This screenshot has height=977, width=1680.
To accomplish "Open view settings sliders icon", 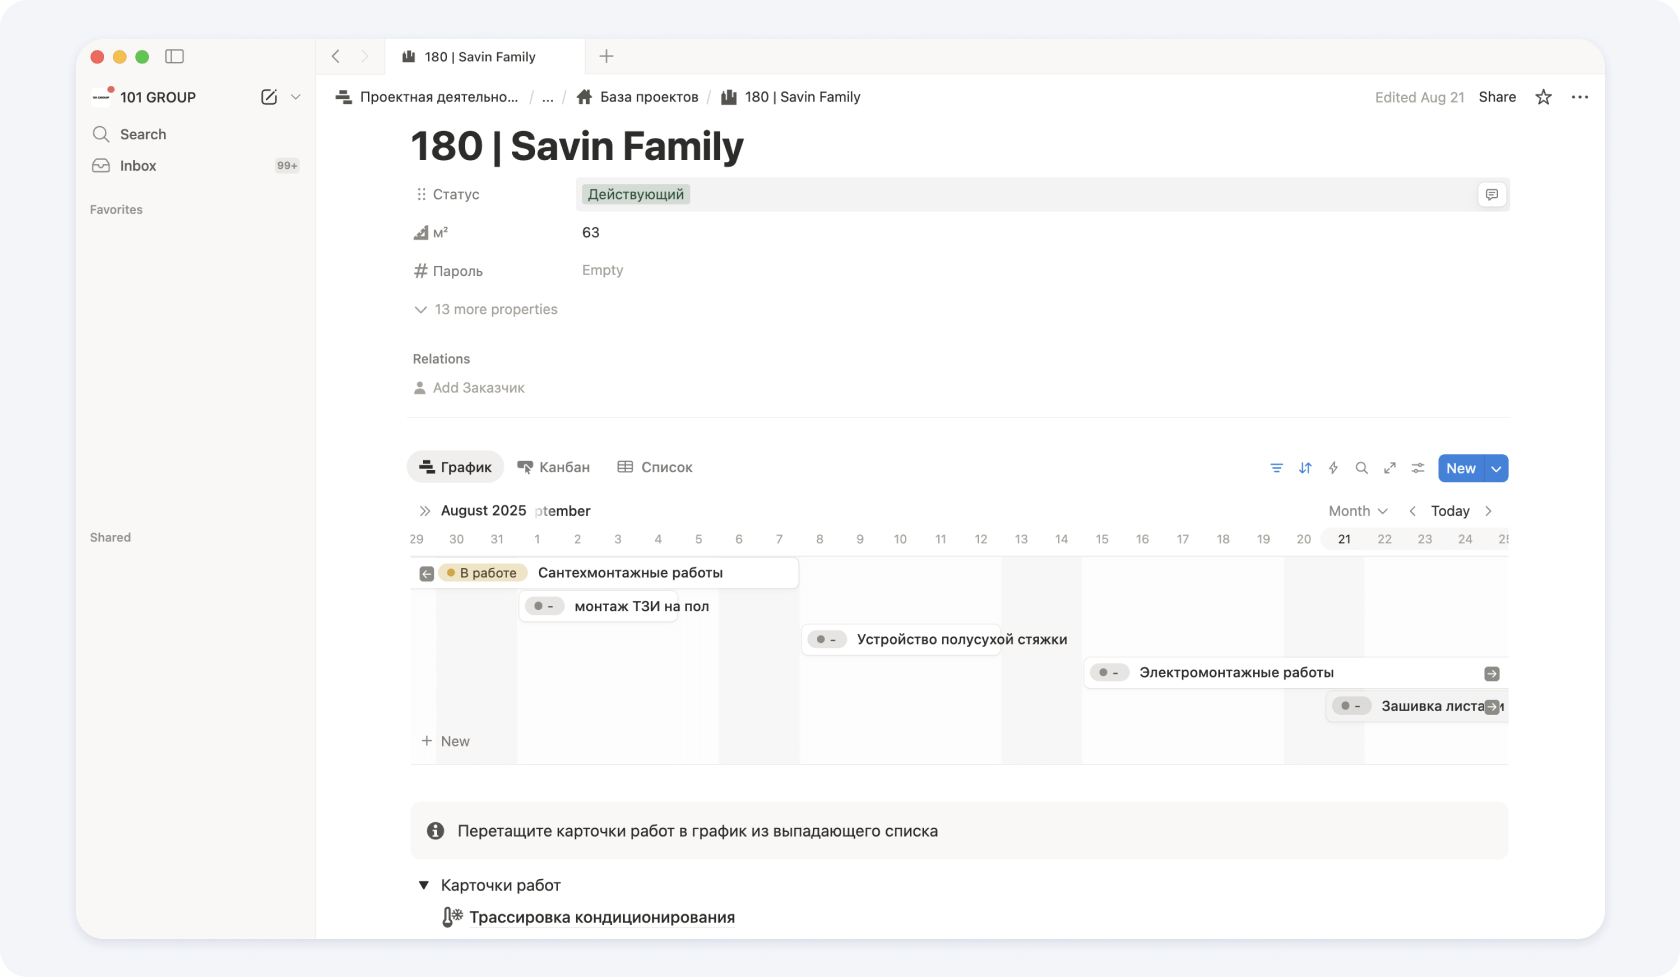I will (x=1417, y=468).
